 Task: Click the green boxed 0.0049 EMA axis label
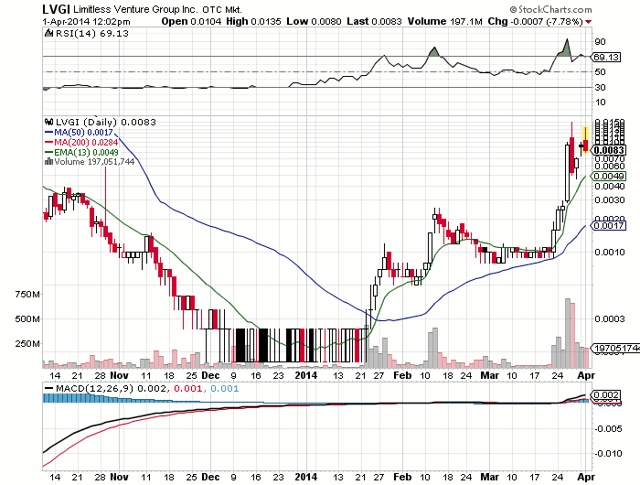pyautogui.click(x=609, y=176)
